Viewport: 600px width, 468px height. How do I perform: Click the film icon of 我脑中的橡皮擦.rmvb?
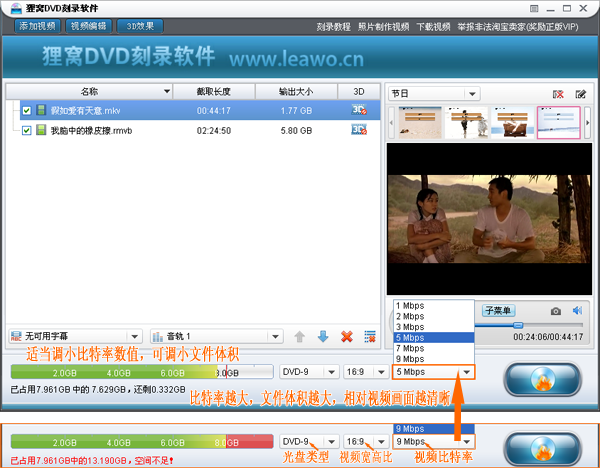coord(41,130)
